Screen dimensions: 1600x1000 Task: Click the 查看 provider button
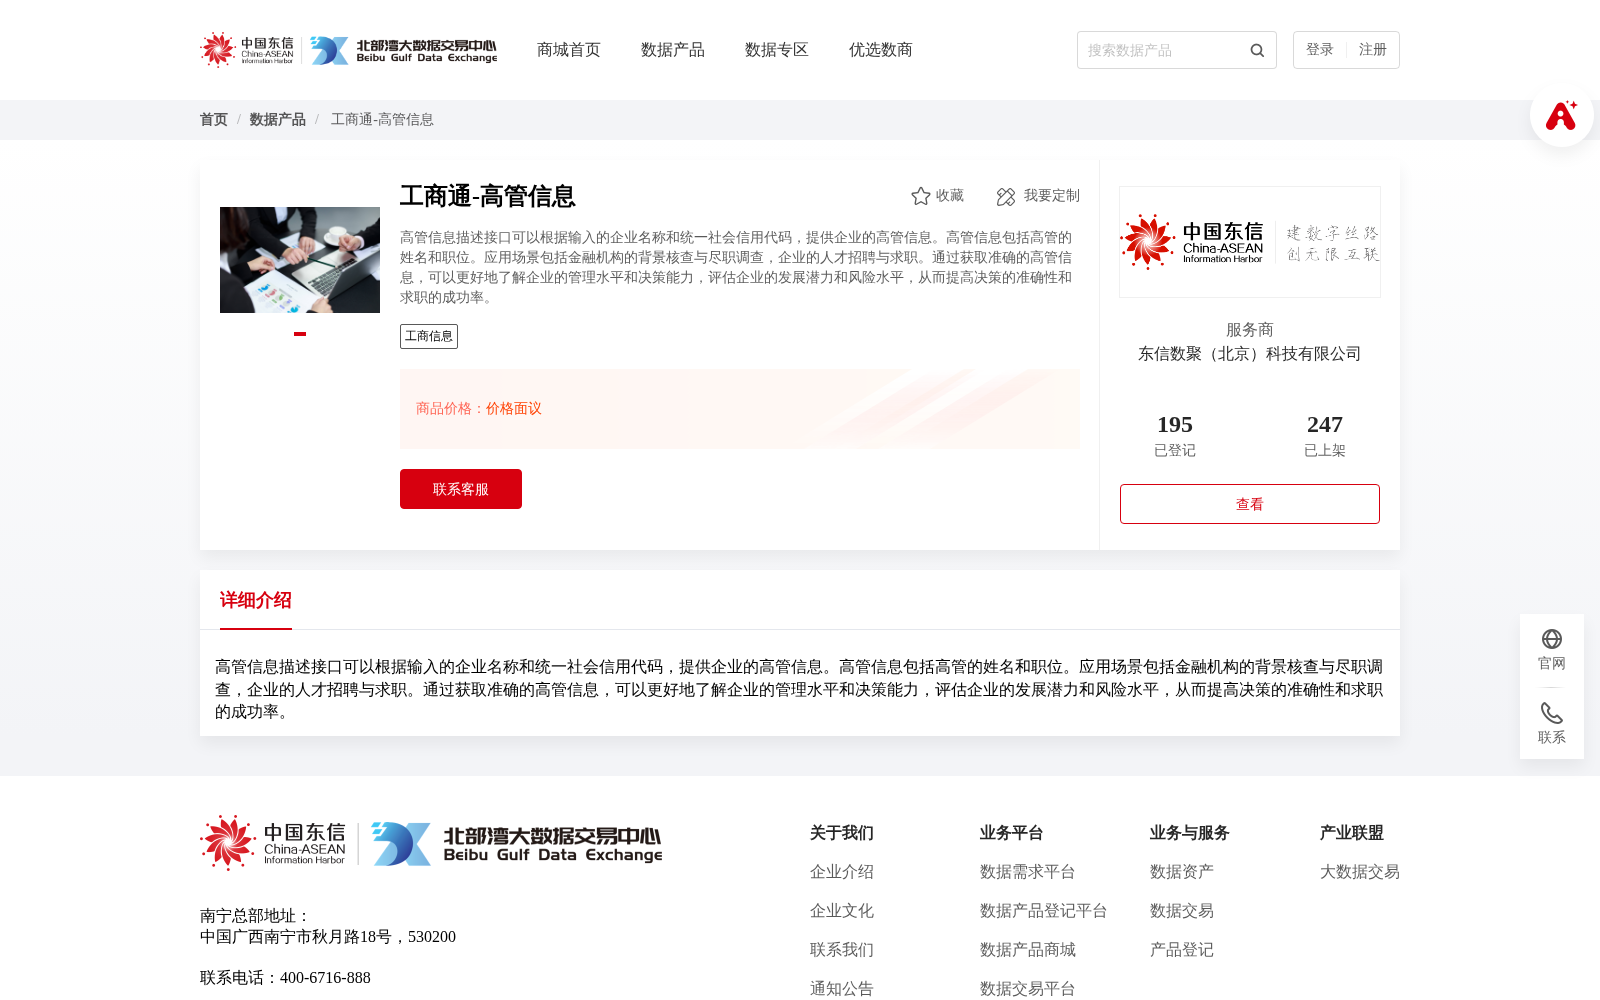tap(1250, 504)
